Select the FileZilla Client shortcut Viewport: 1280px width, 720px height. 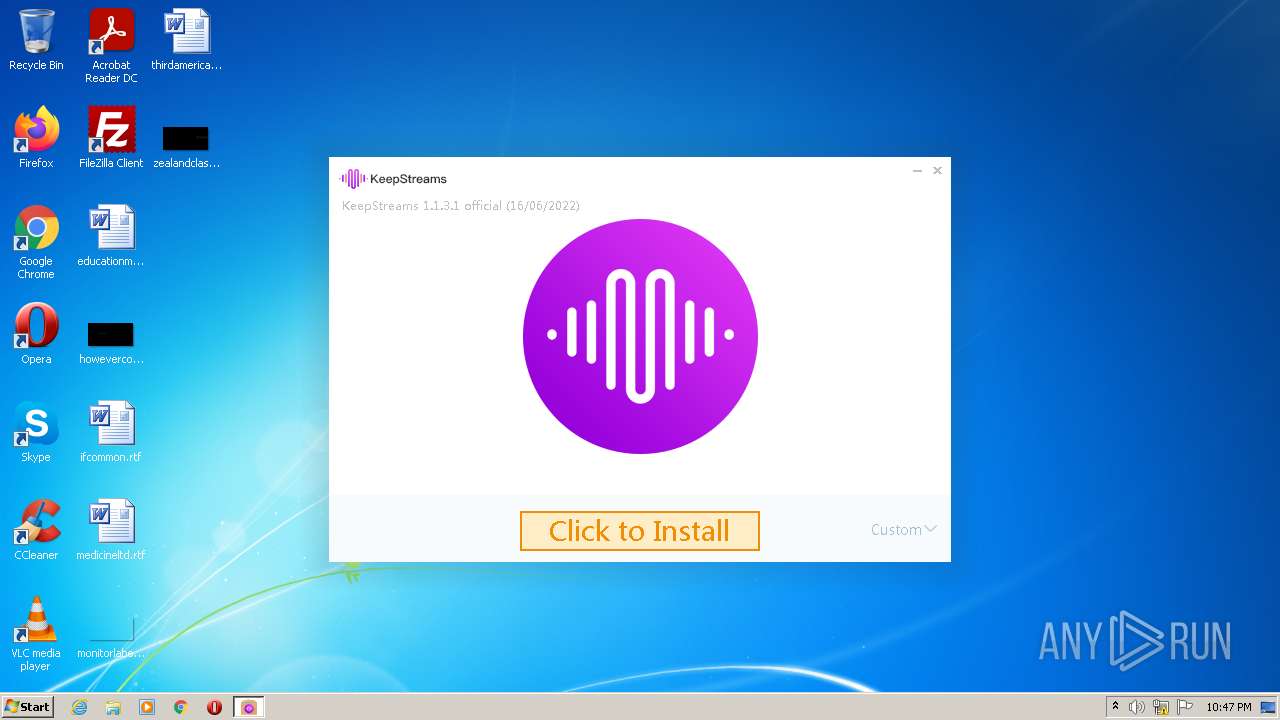111,138
